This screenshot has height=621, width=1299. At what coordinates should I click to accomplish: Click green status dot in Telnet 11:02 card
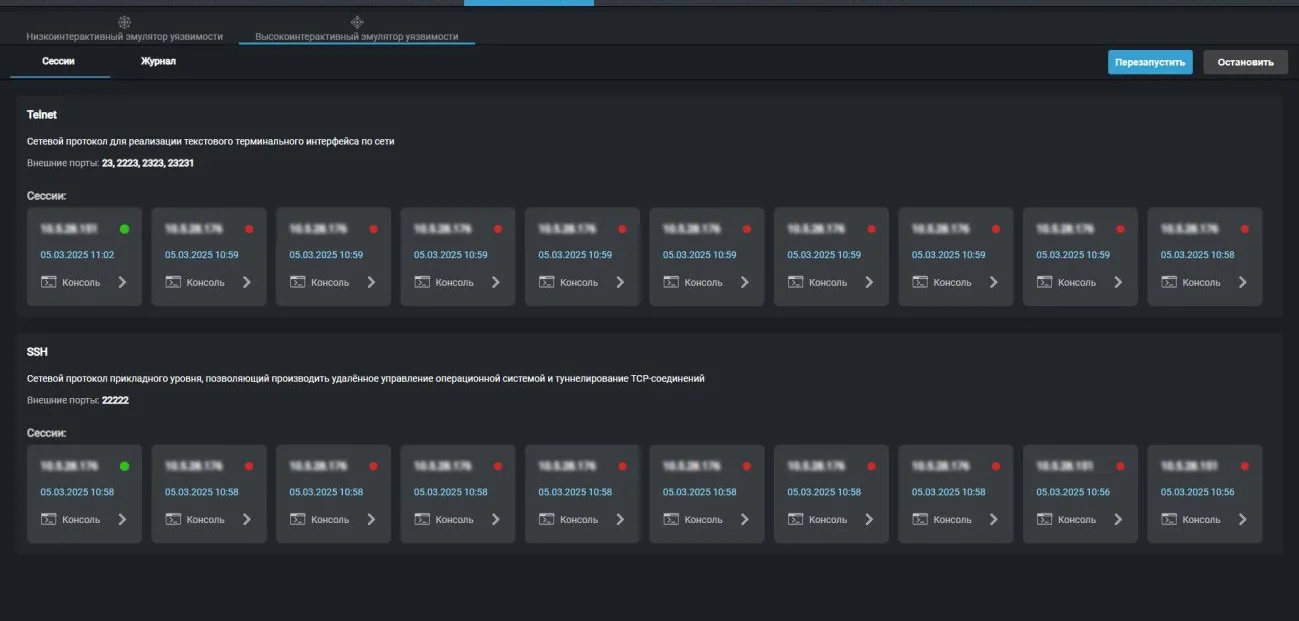[x=124, y=229]
